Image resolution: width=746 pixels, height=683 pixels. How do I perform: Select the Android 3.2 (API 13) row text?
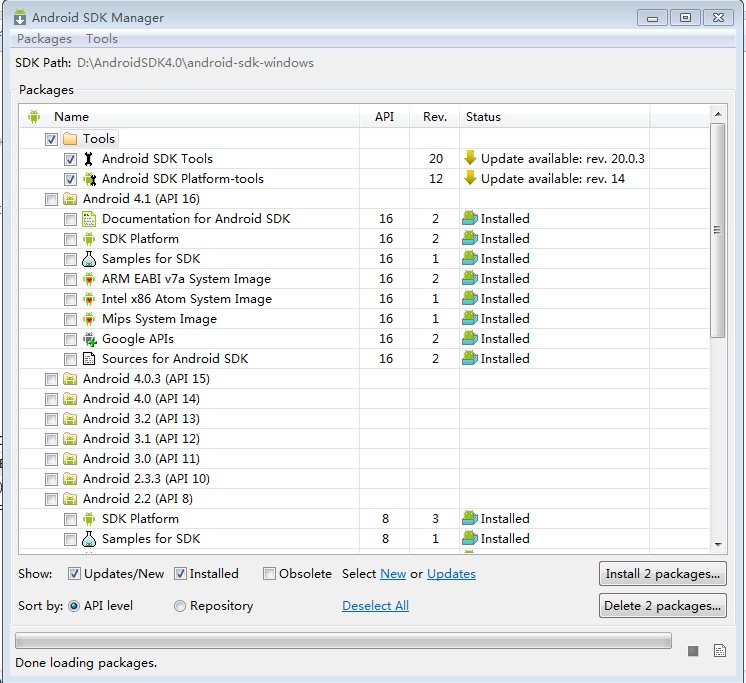tap(141, 419)
